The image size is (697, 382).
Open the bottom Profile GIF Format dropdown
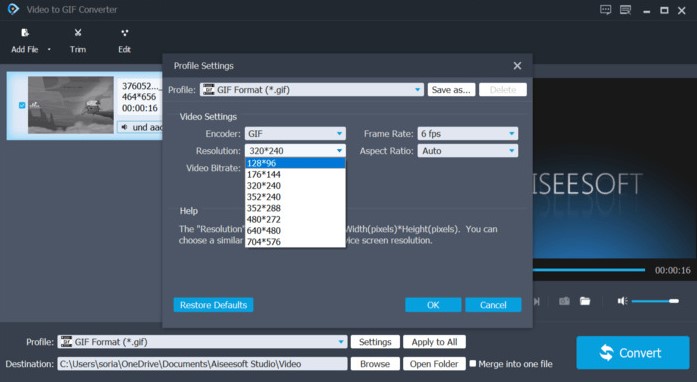point(202,342)
